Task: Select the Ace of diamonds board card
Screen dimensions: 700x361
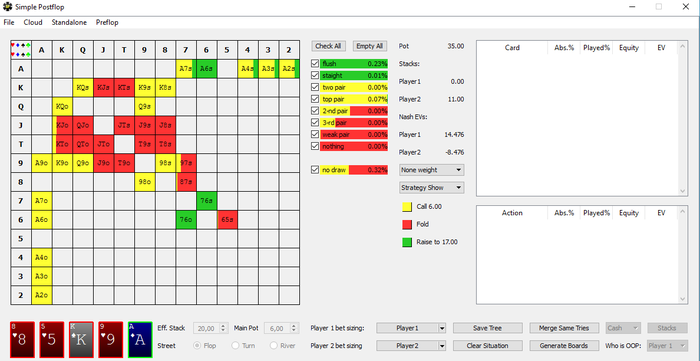Action: tap(140, 339)
